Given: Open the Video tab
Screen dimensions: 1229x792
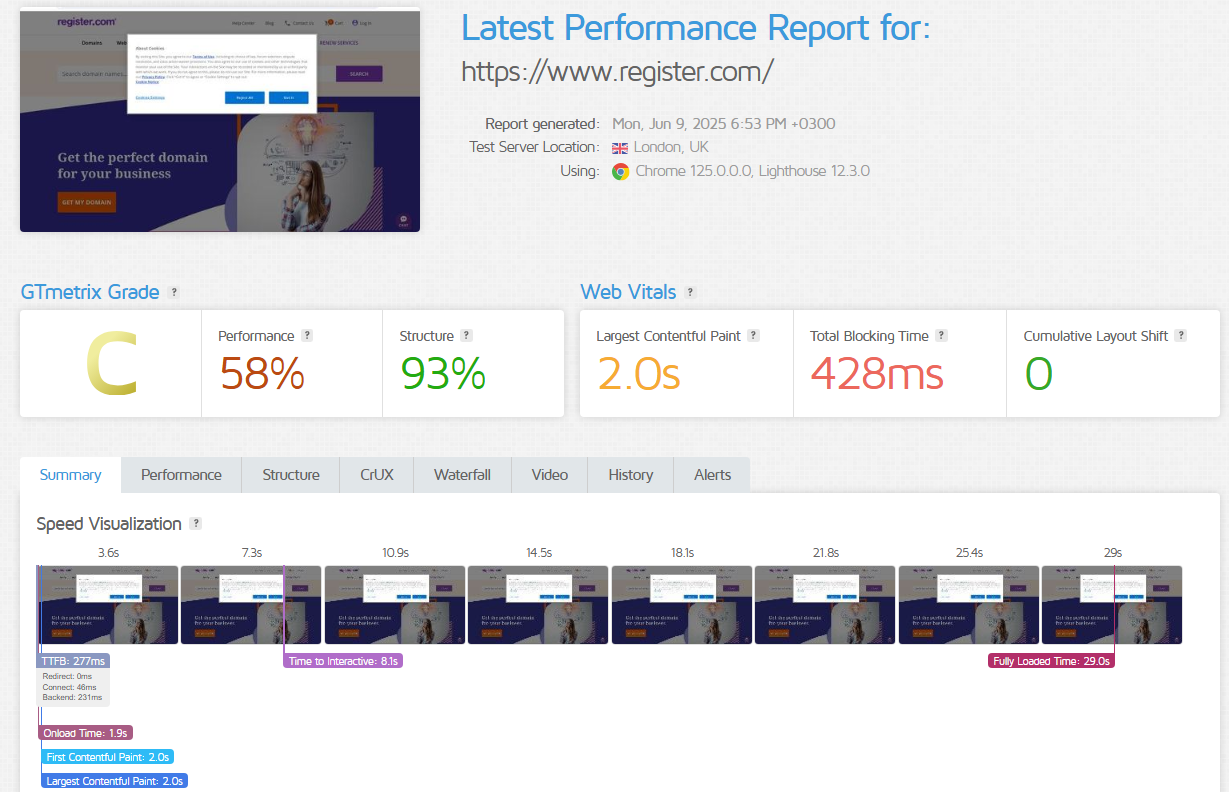Looking at the screenshot, I should (x=550, y=475).
